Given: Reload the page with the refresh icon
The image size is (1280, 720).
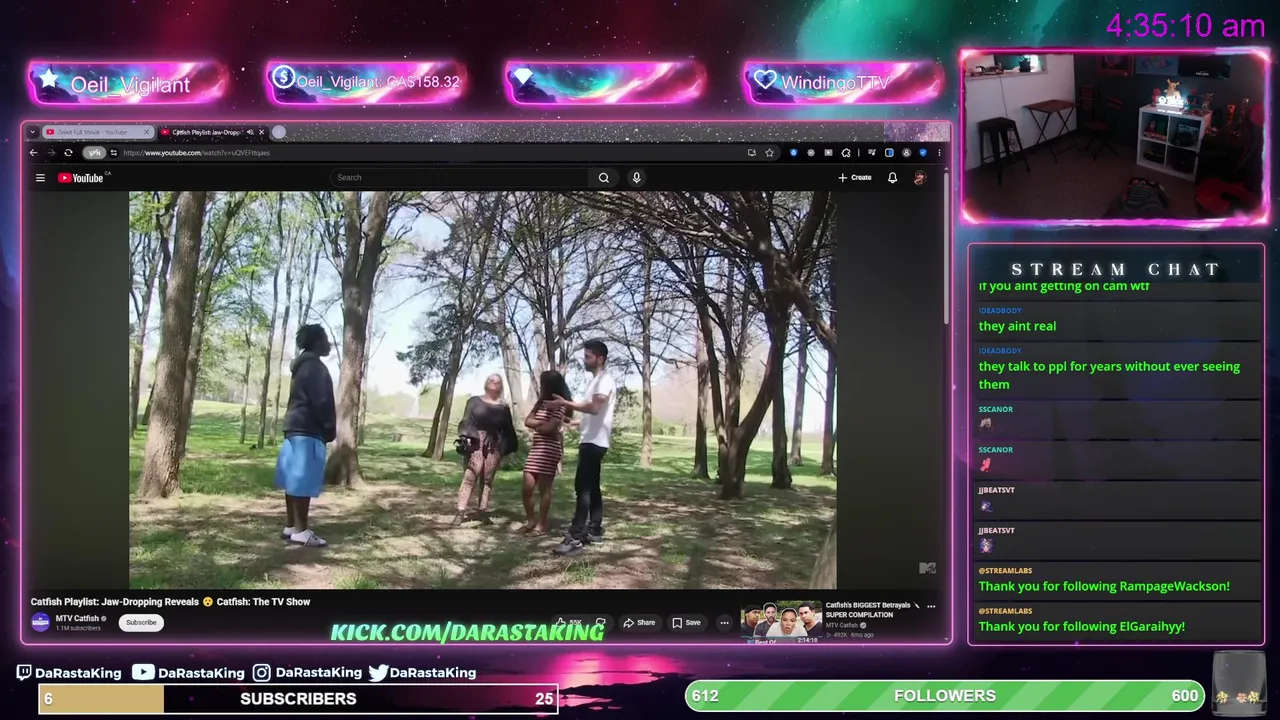Looking at the screenshot, I should click(68, 153).
